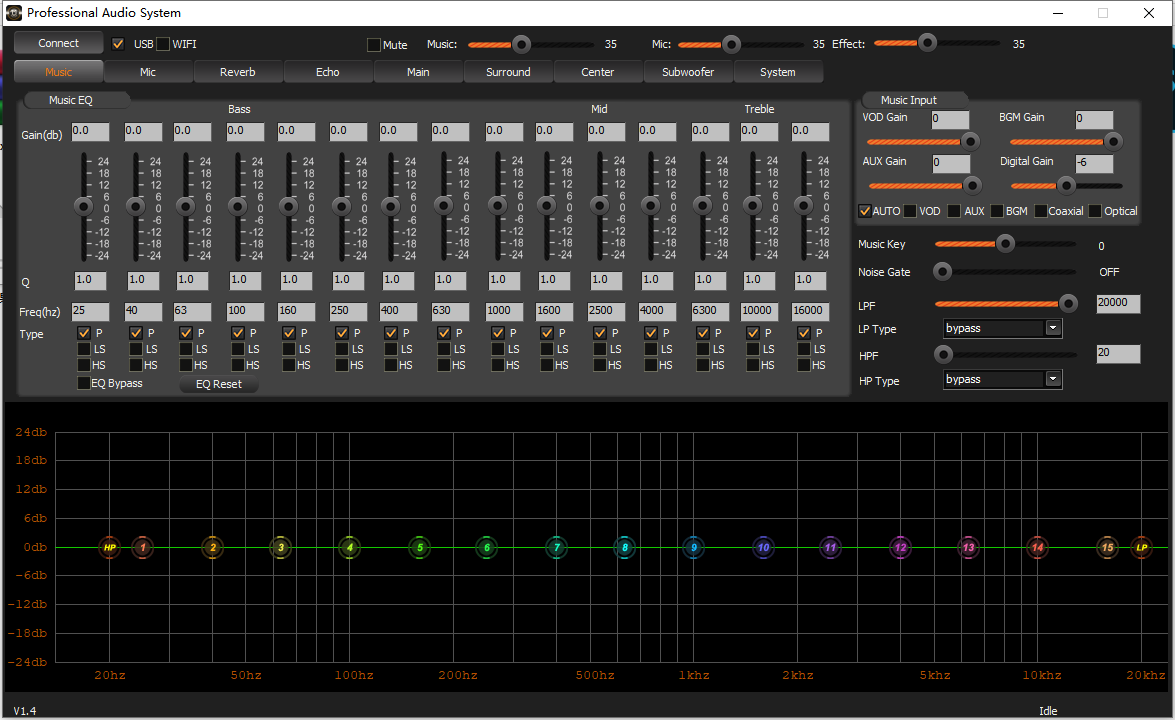Click the EQ Reset button
The image size is (1175, 720).
tap(218, 384)
